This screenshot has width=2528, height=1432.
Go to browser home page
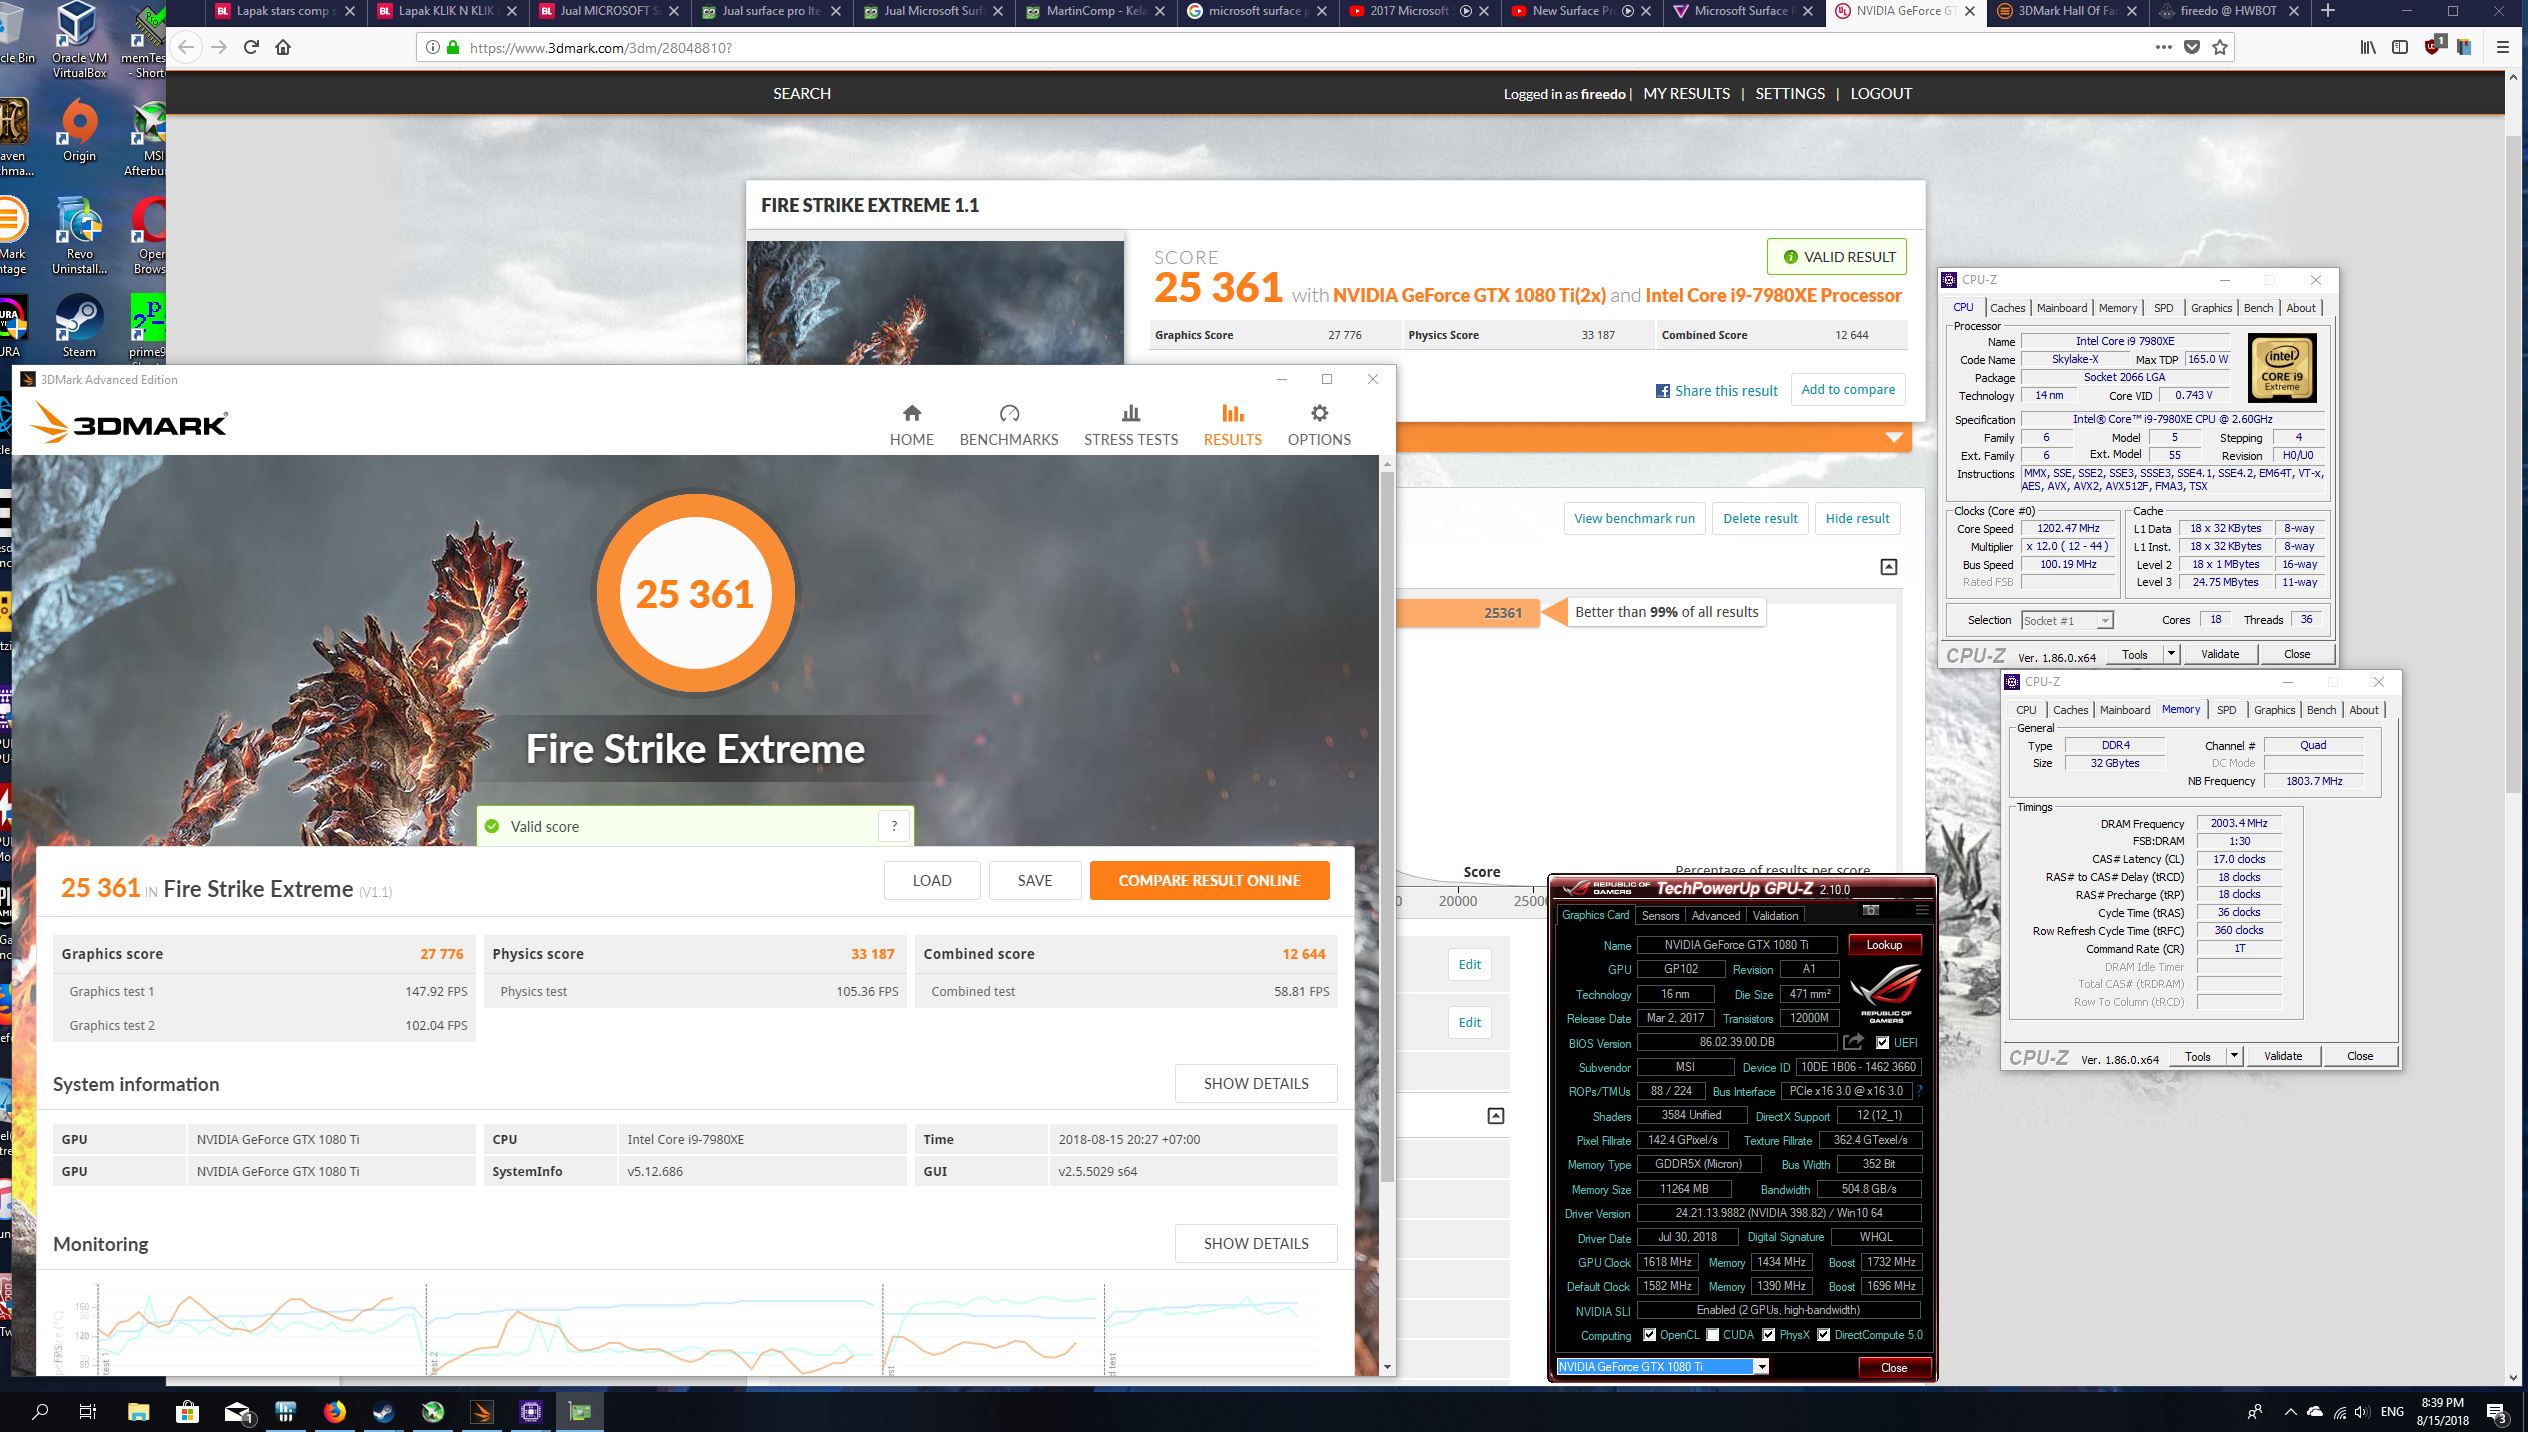[x=283, y=47]
